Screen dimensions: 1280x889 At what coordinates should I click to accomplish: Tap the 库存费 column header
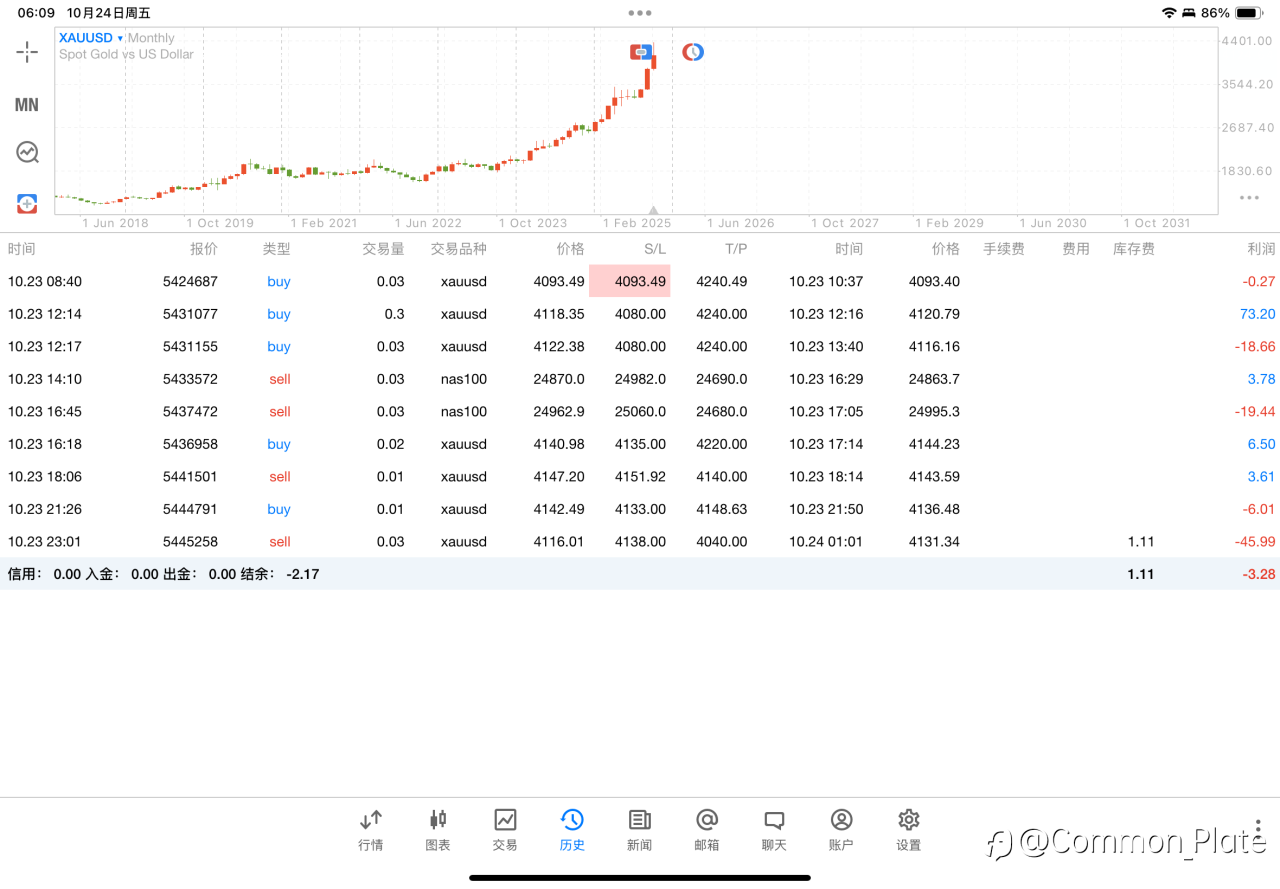pyautogui.click(x=1134, y=249)
